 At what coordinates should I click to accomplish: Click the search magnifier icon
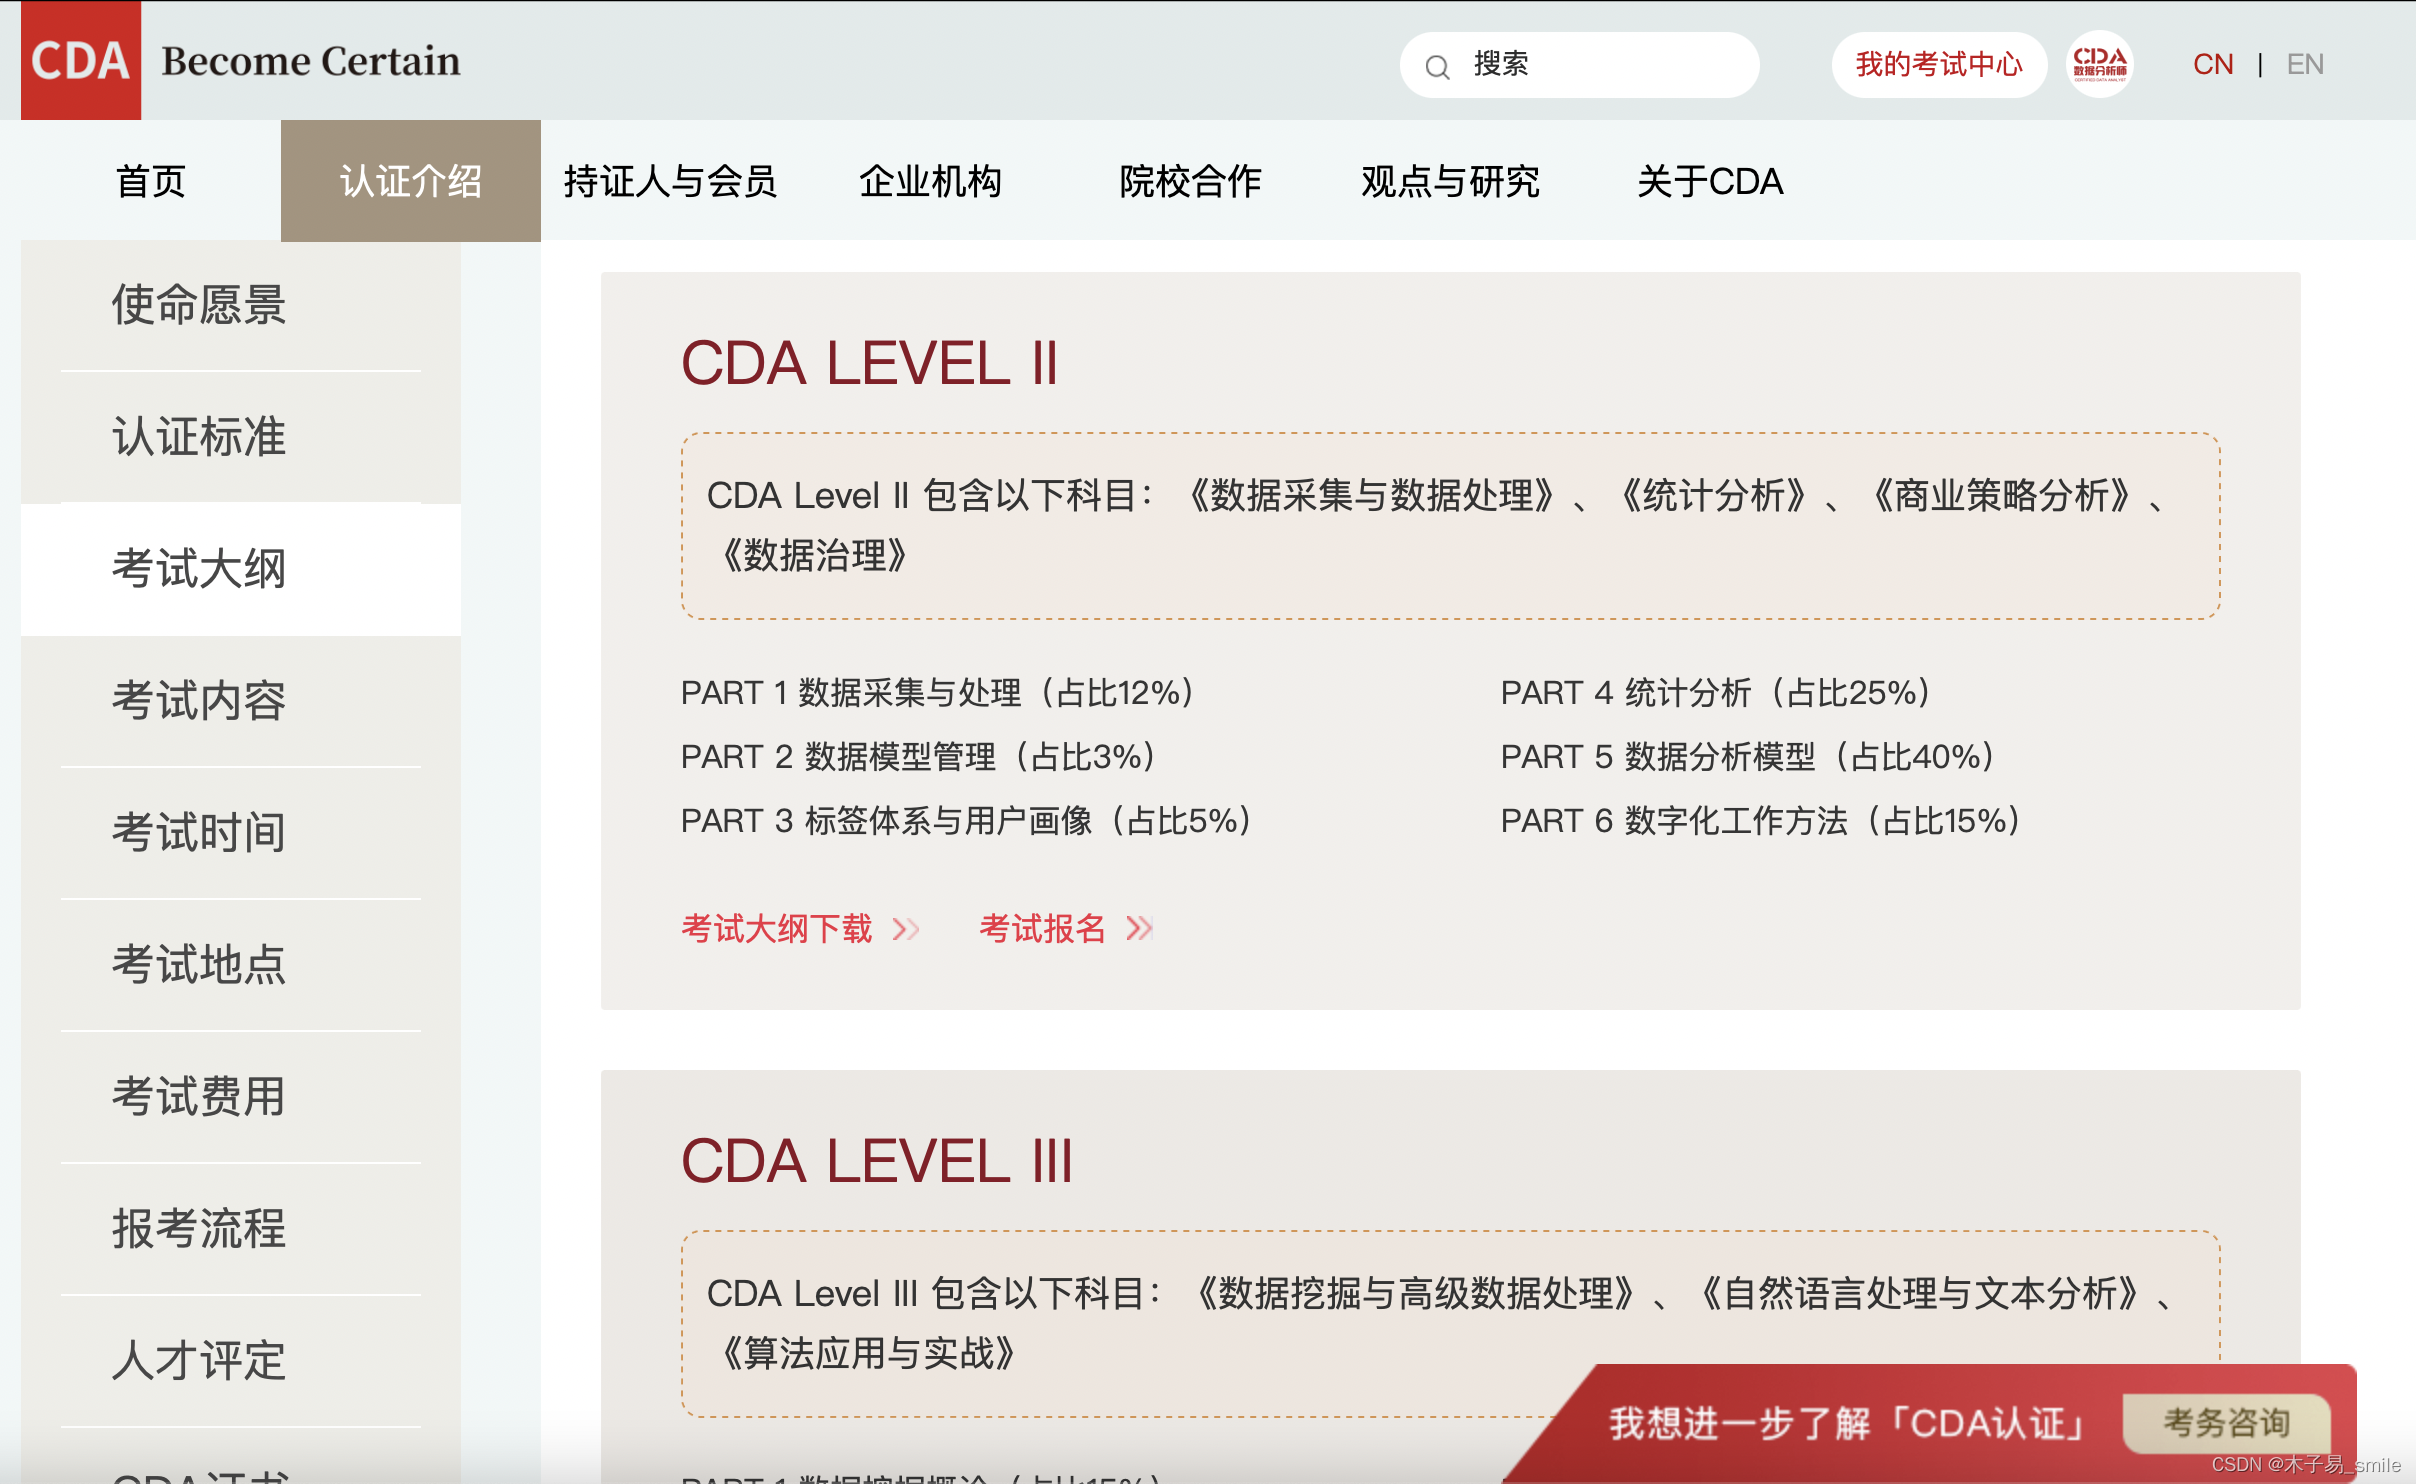pos(1437,67)
